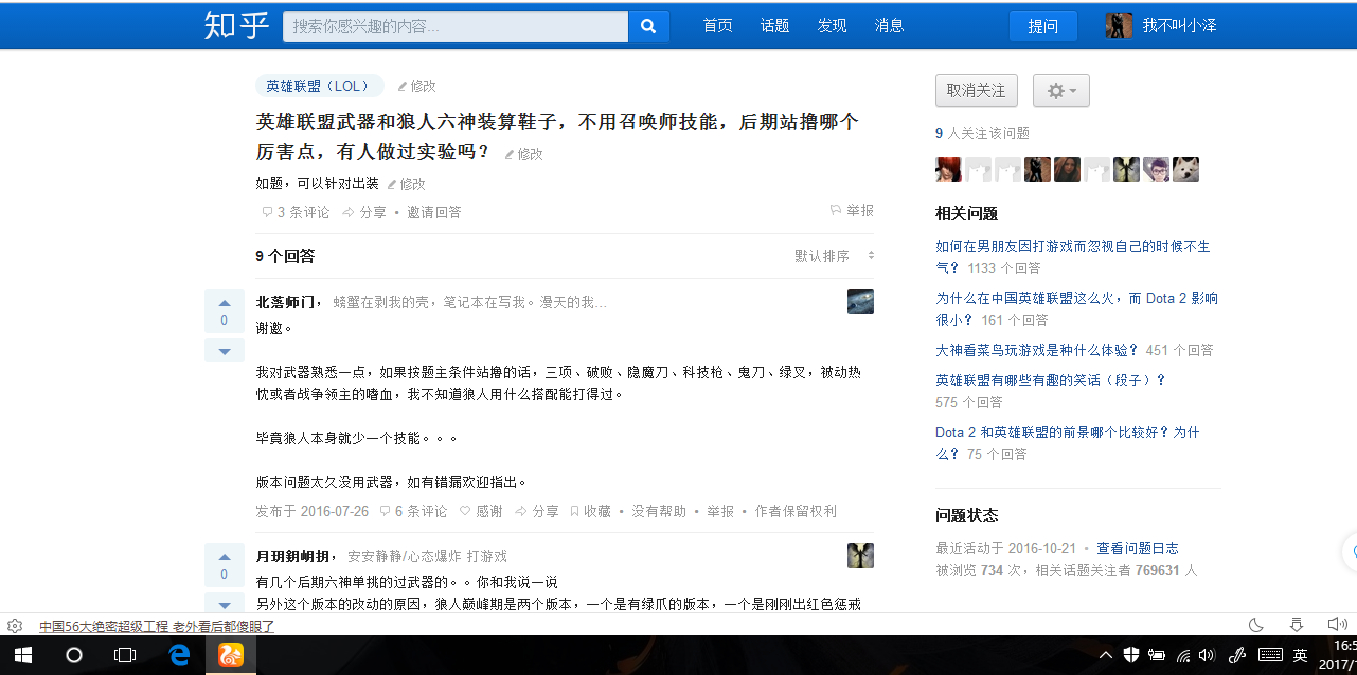Open the Windows Start menu
The width and height of the screenshot is (1357, 675).
tap(24, 655)
